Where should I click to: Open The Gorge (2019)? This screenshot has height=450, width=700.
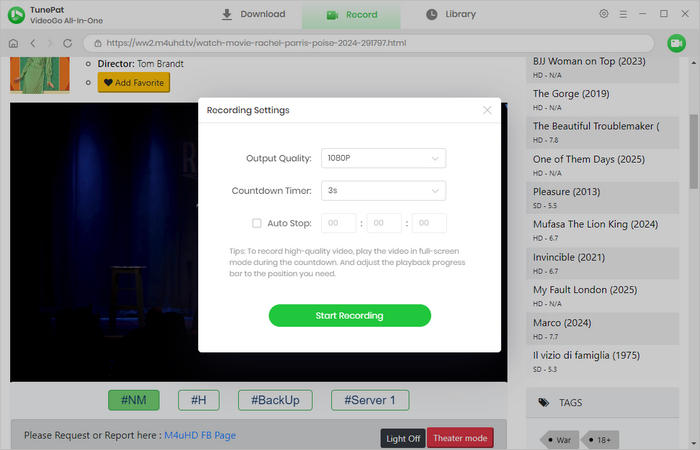(571, 94)
